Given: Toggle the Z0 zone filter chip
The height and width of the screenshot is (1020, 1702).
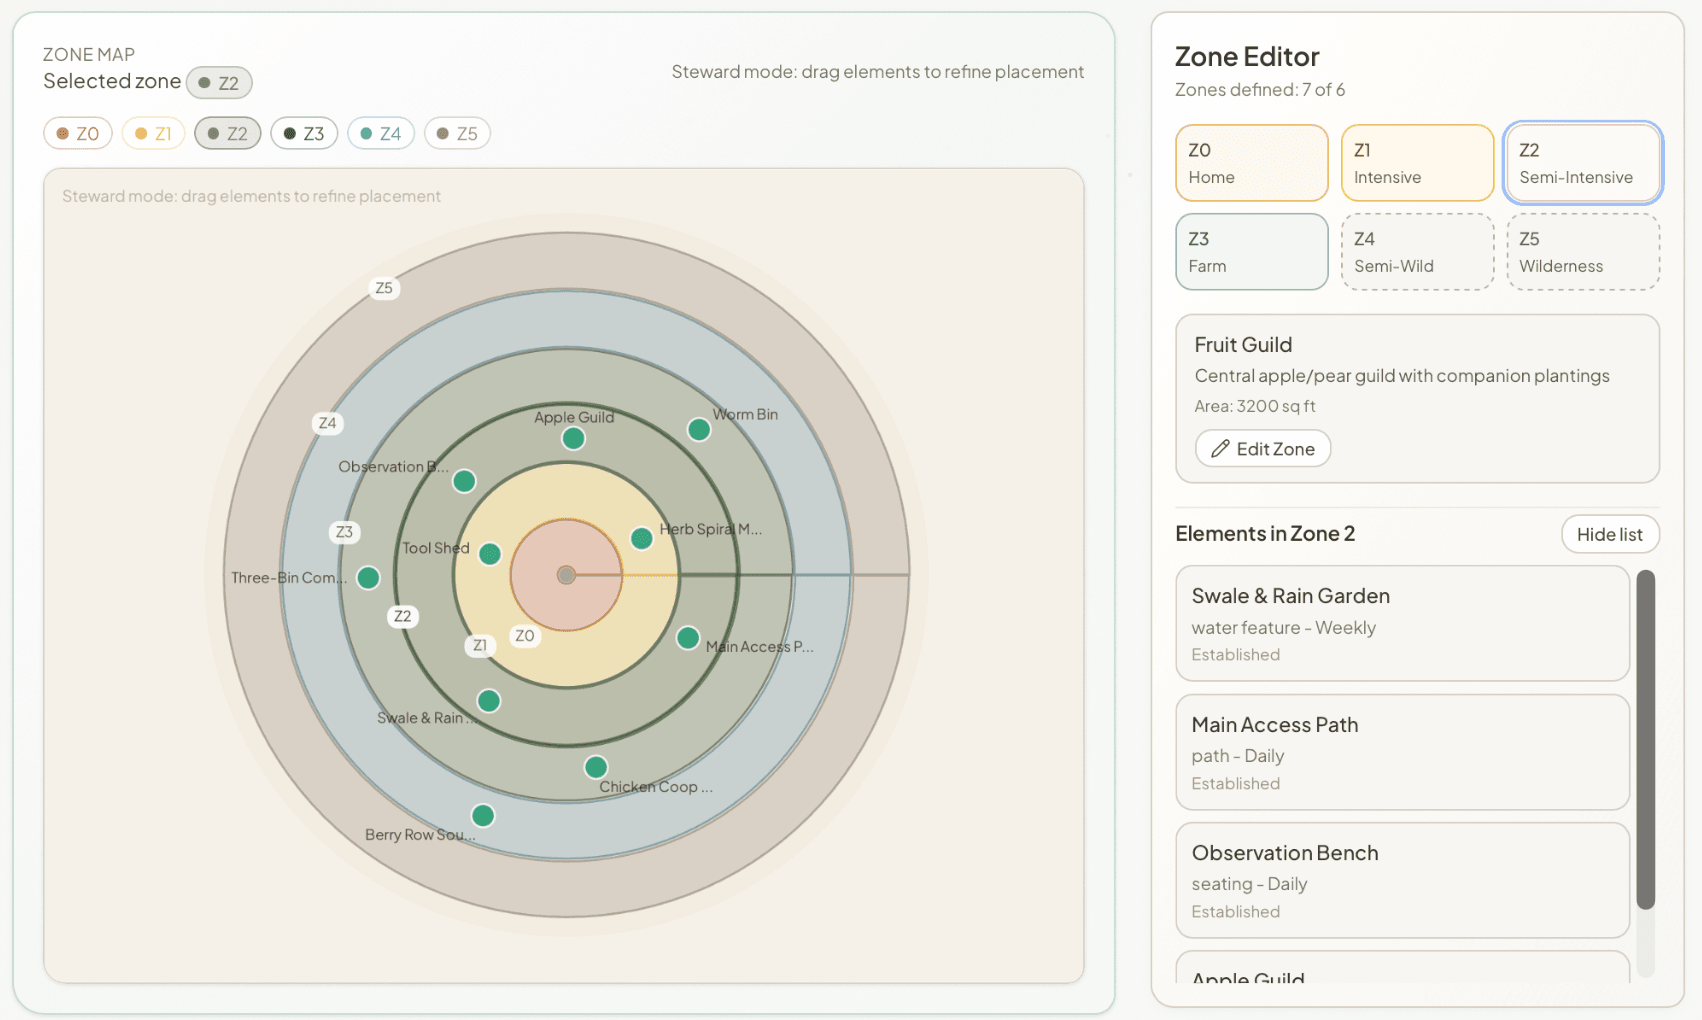Looking at the screenshot, I should tap(77, 132).
